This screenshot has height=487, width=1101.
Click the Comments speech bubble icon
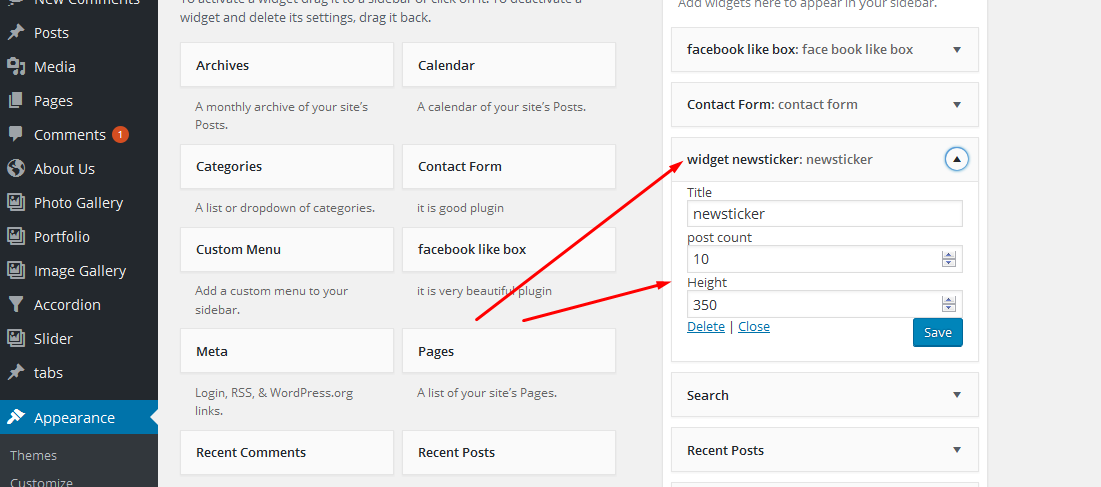pyautogui.click(x=15, y=135)
